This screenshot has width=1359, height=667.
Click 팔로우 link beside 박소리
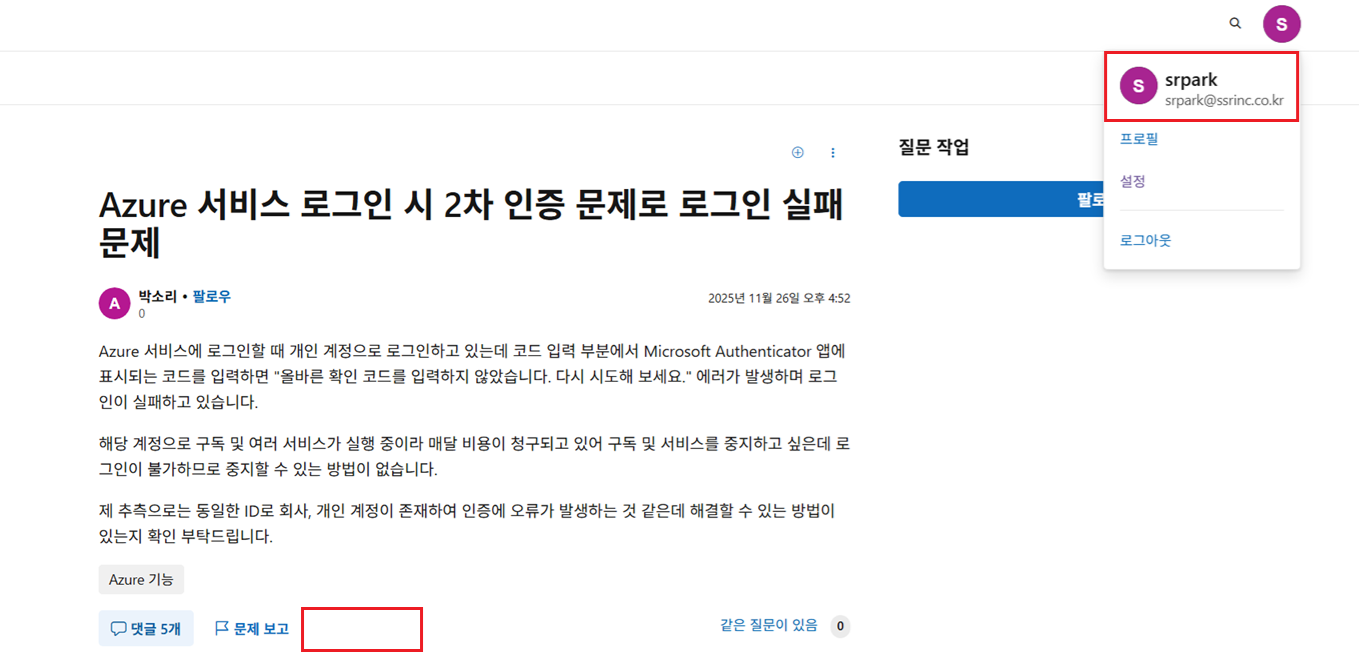click(212, 296)
